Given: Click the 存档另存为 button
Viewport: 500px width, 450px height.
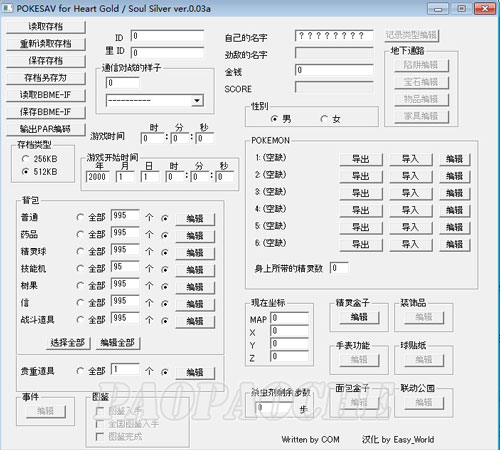Looking at the screenshot, I should pyautogui.click(x=46, y=78).
